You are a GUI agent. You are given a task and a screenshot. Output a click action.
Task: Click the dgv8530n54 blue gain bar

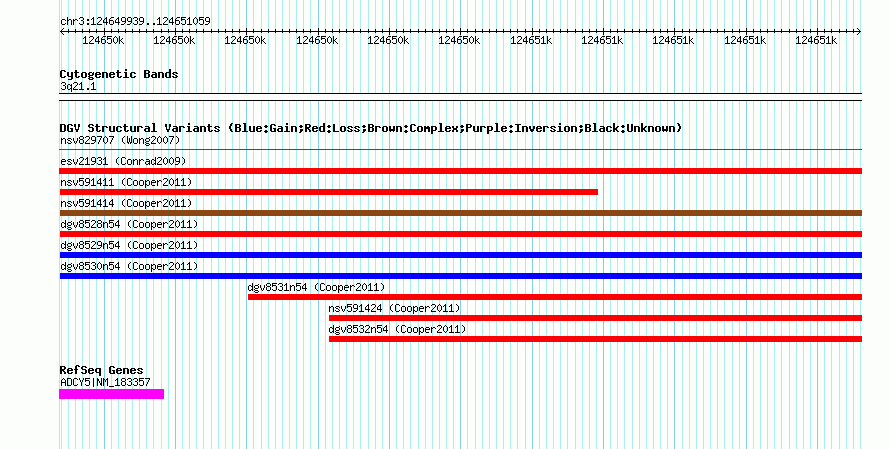[x=460, y=276]
